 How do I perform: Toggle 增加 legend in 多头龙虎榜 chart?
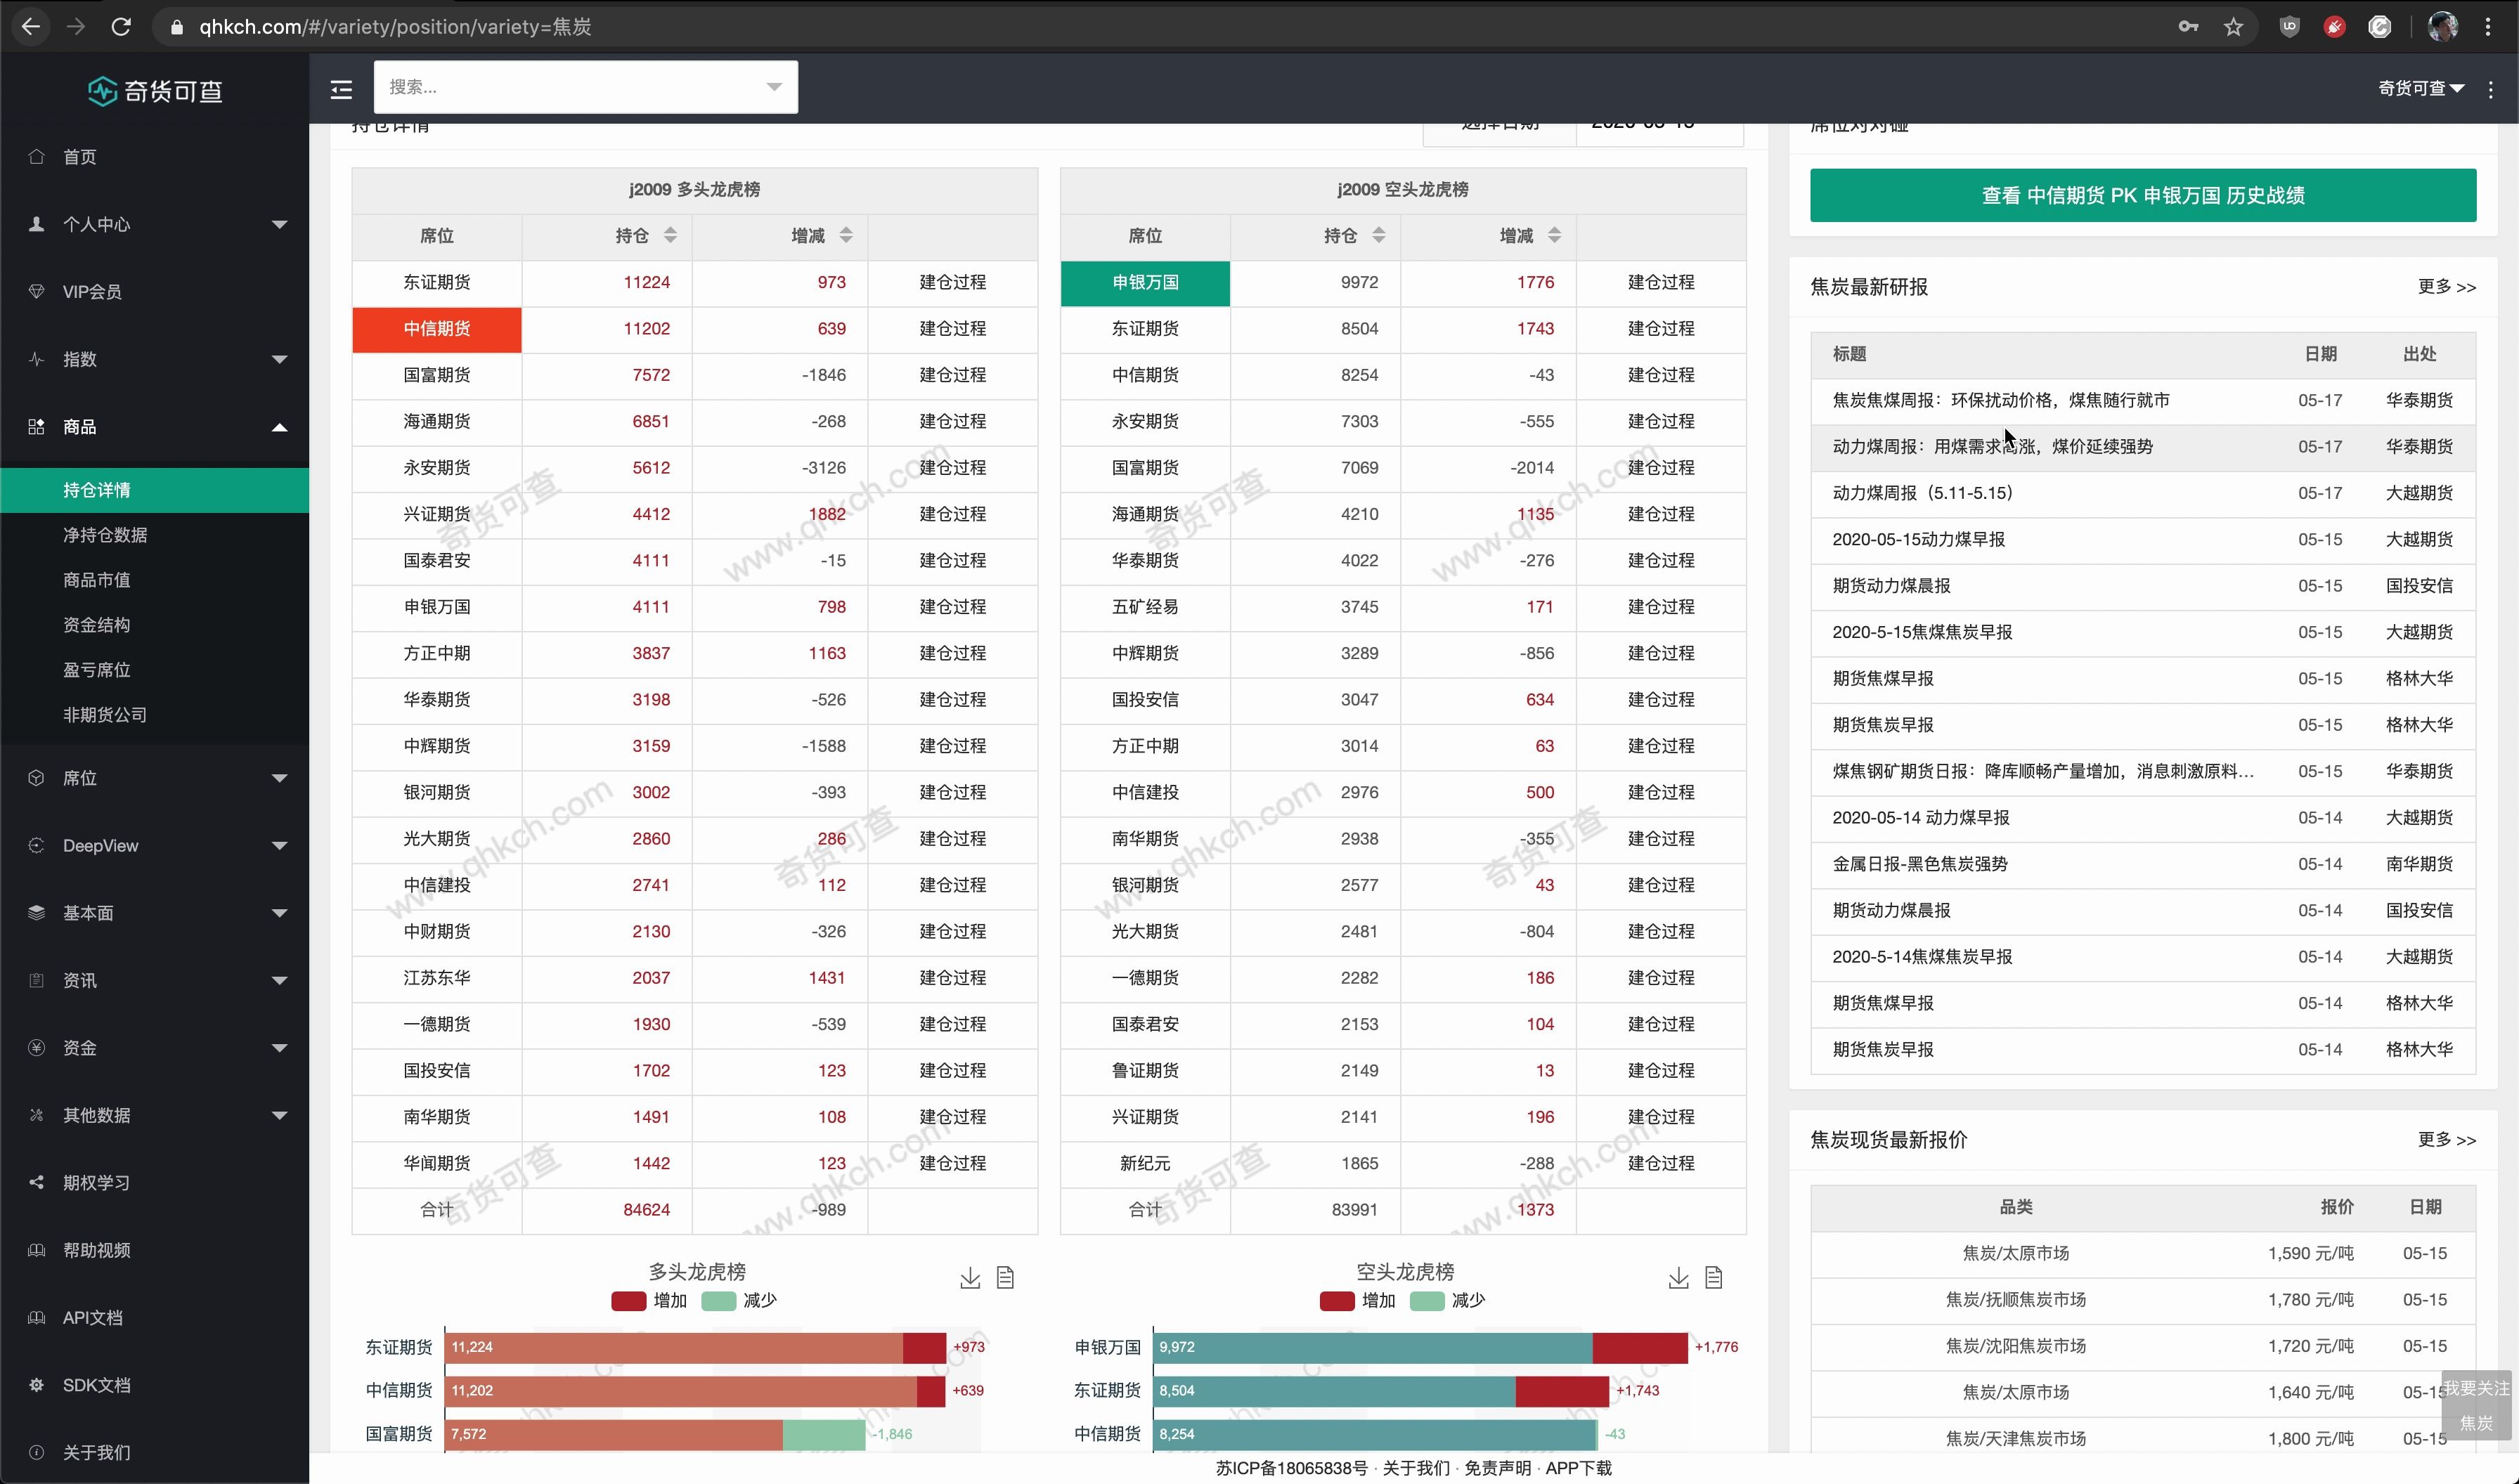tap(649, 1301)
